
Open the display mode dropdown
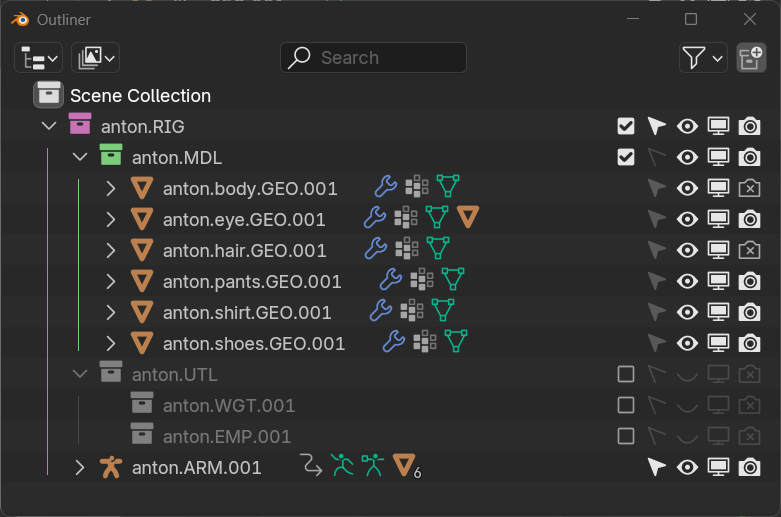[x=38, y=58]
